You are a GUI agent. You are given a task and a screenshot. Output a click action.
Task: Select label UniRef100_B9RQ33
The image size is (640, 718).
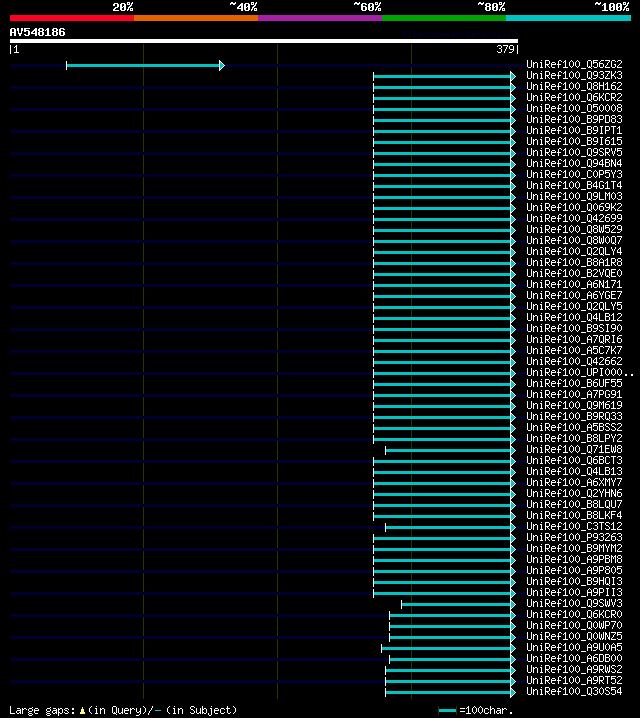pyautogui.click(x=574, y=416)
